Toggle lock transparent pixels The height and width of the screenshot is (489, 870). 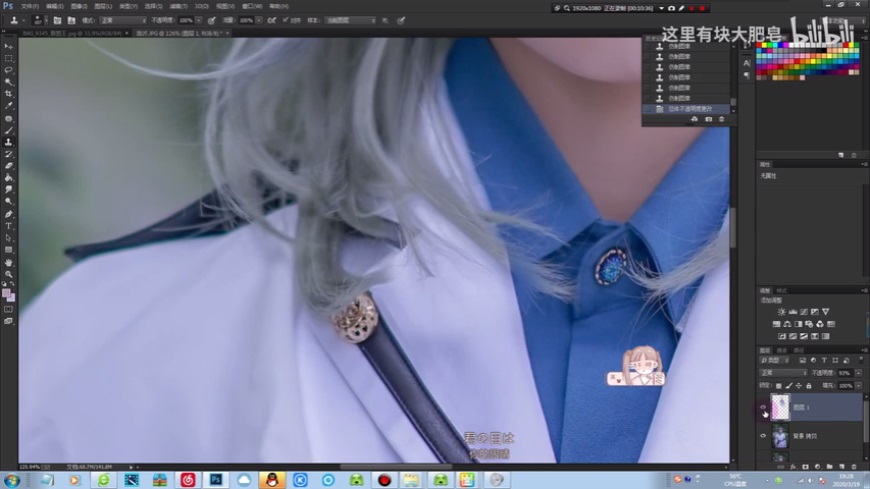(x=779, y=386)
